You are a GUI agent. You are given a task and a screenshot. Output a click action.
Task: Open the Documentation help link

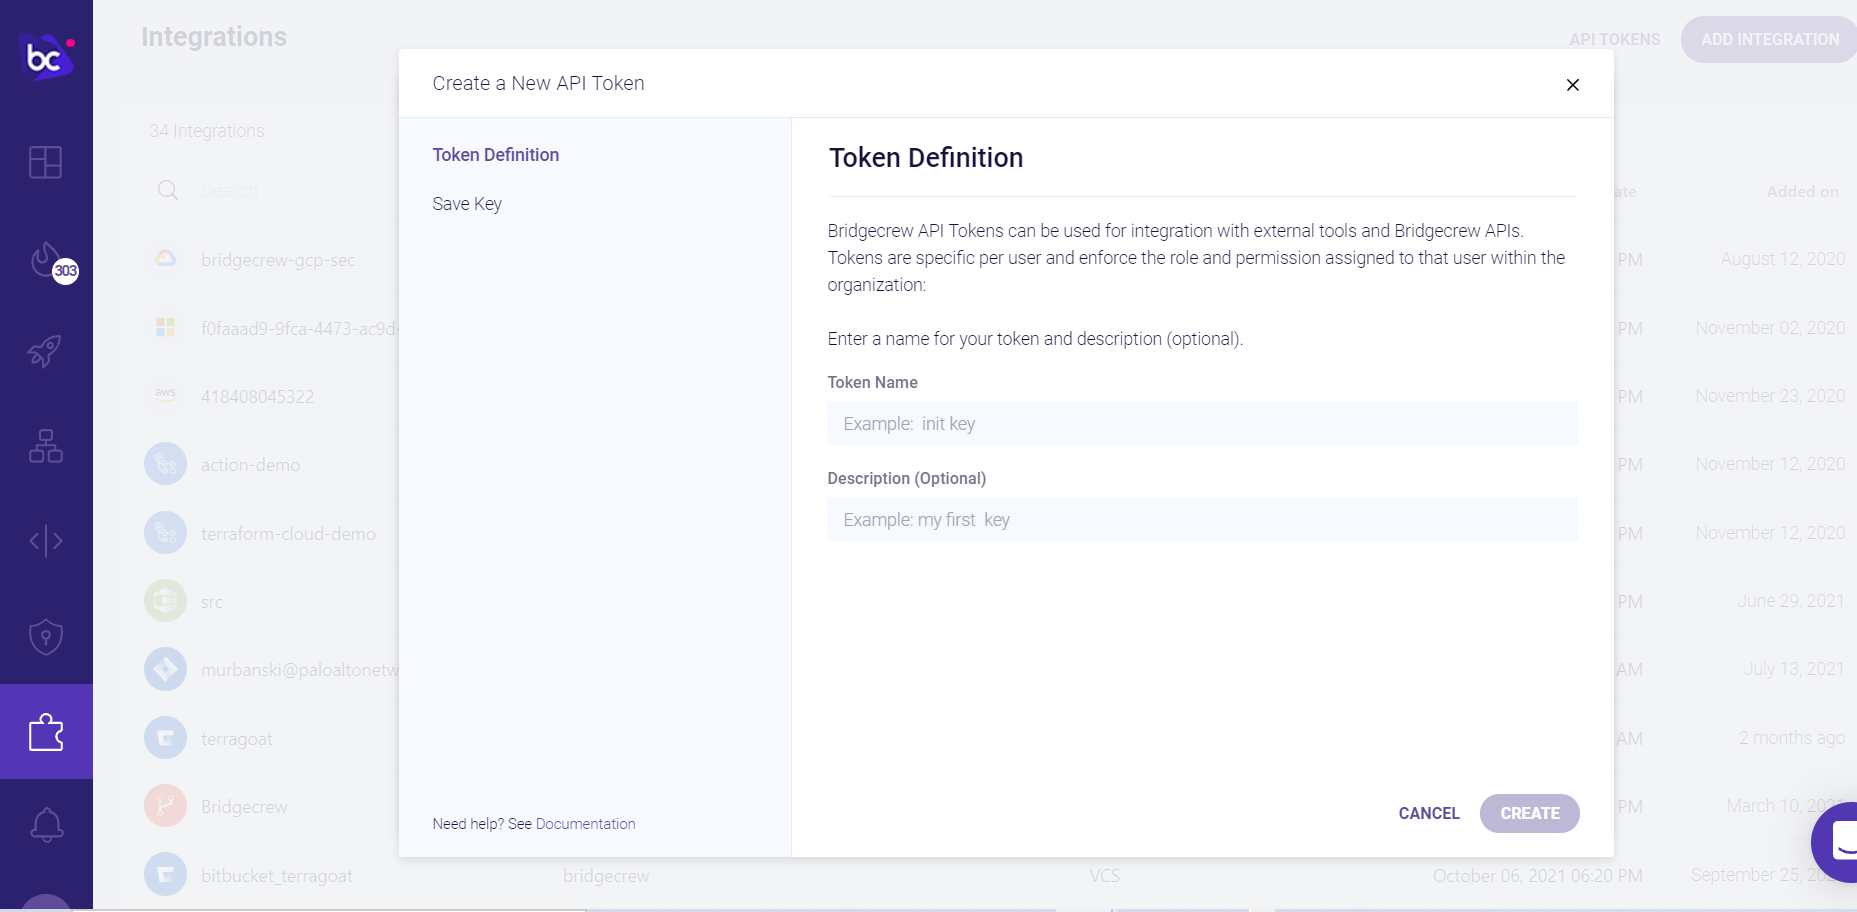tap(586, 824)
